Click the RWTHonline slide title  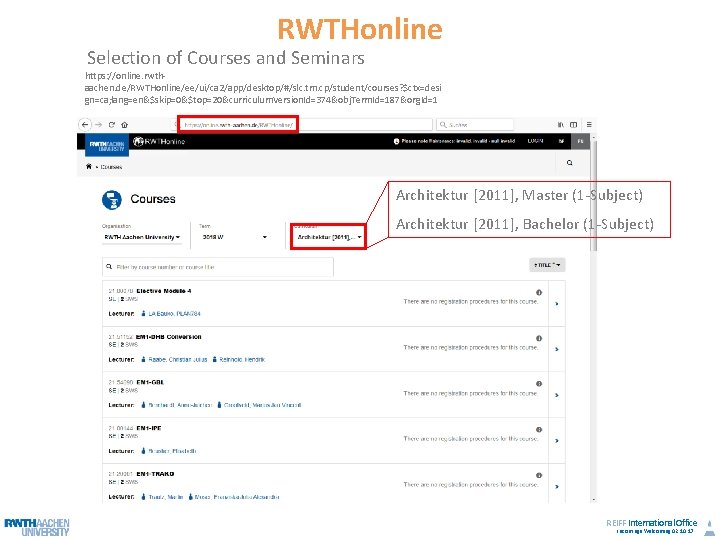[x=360, y=28]
